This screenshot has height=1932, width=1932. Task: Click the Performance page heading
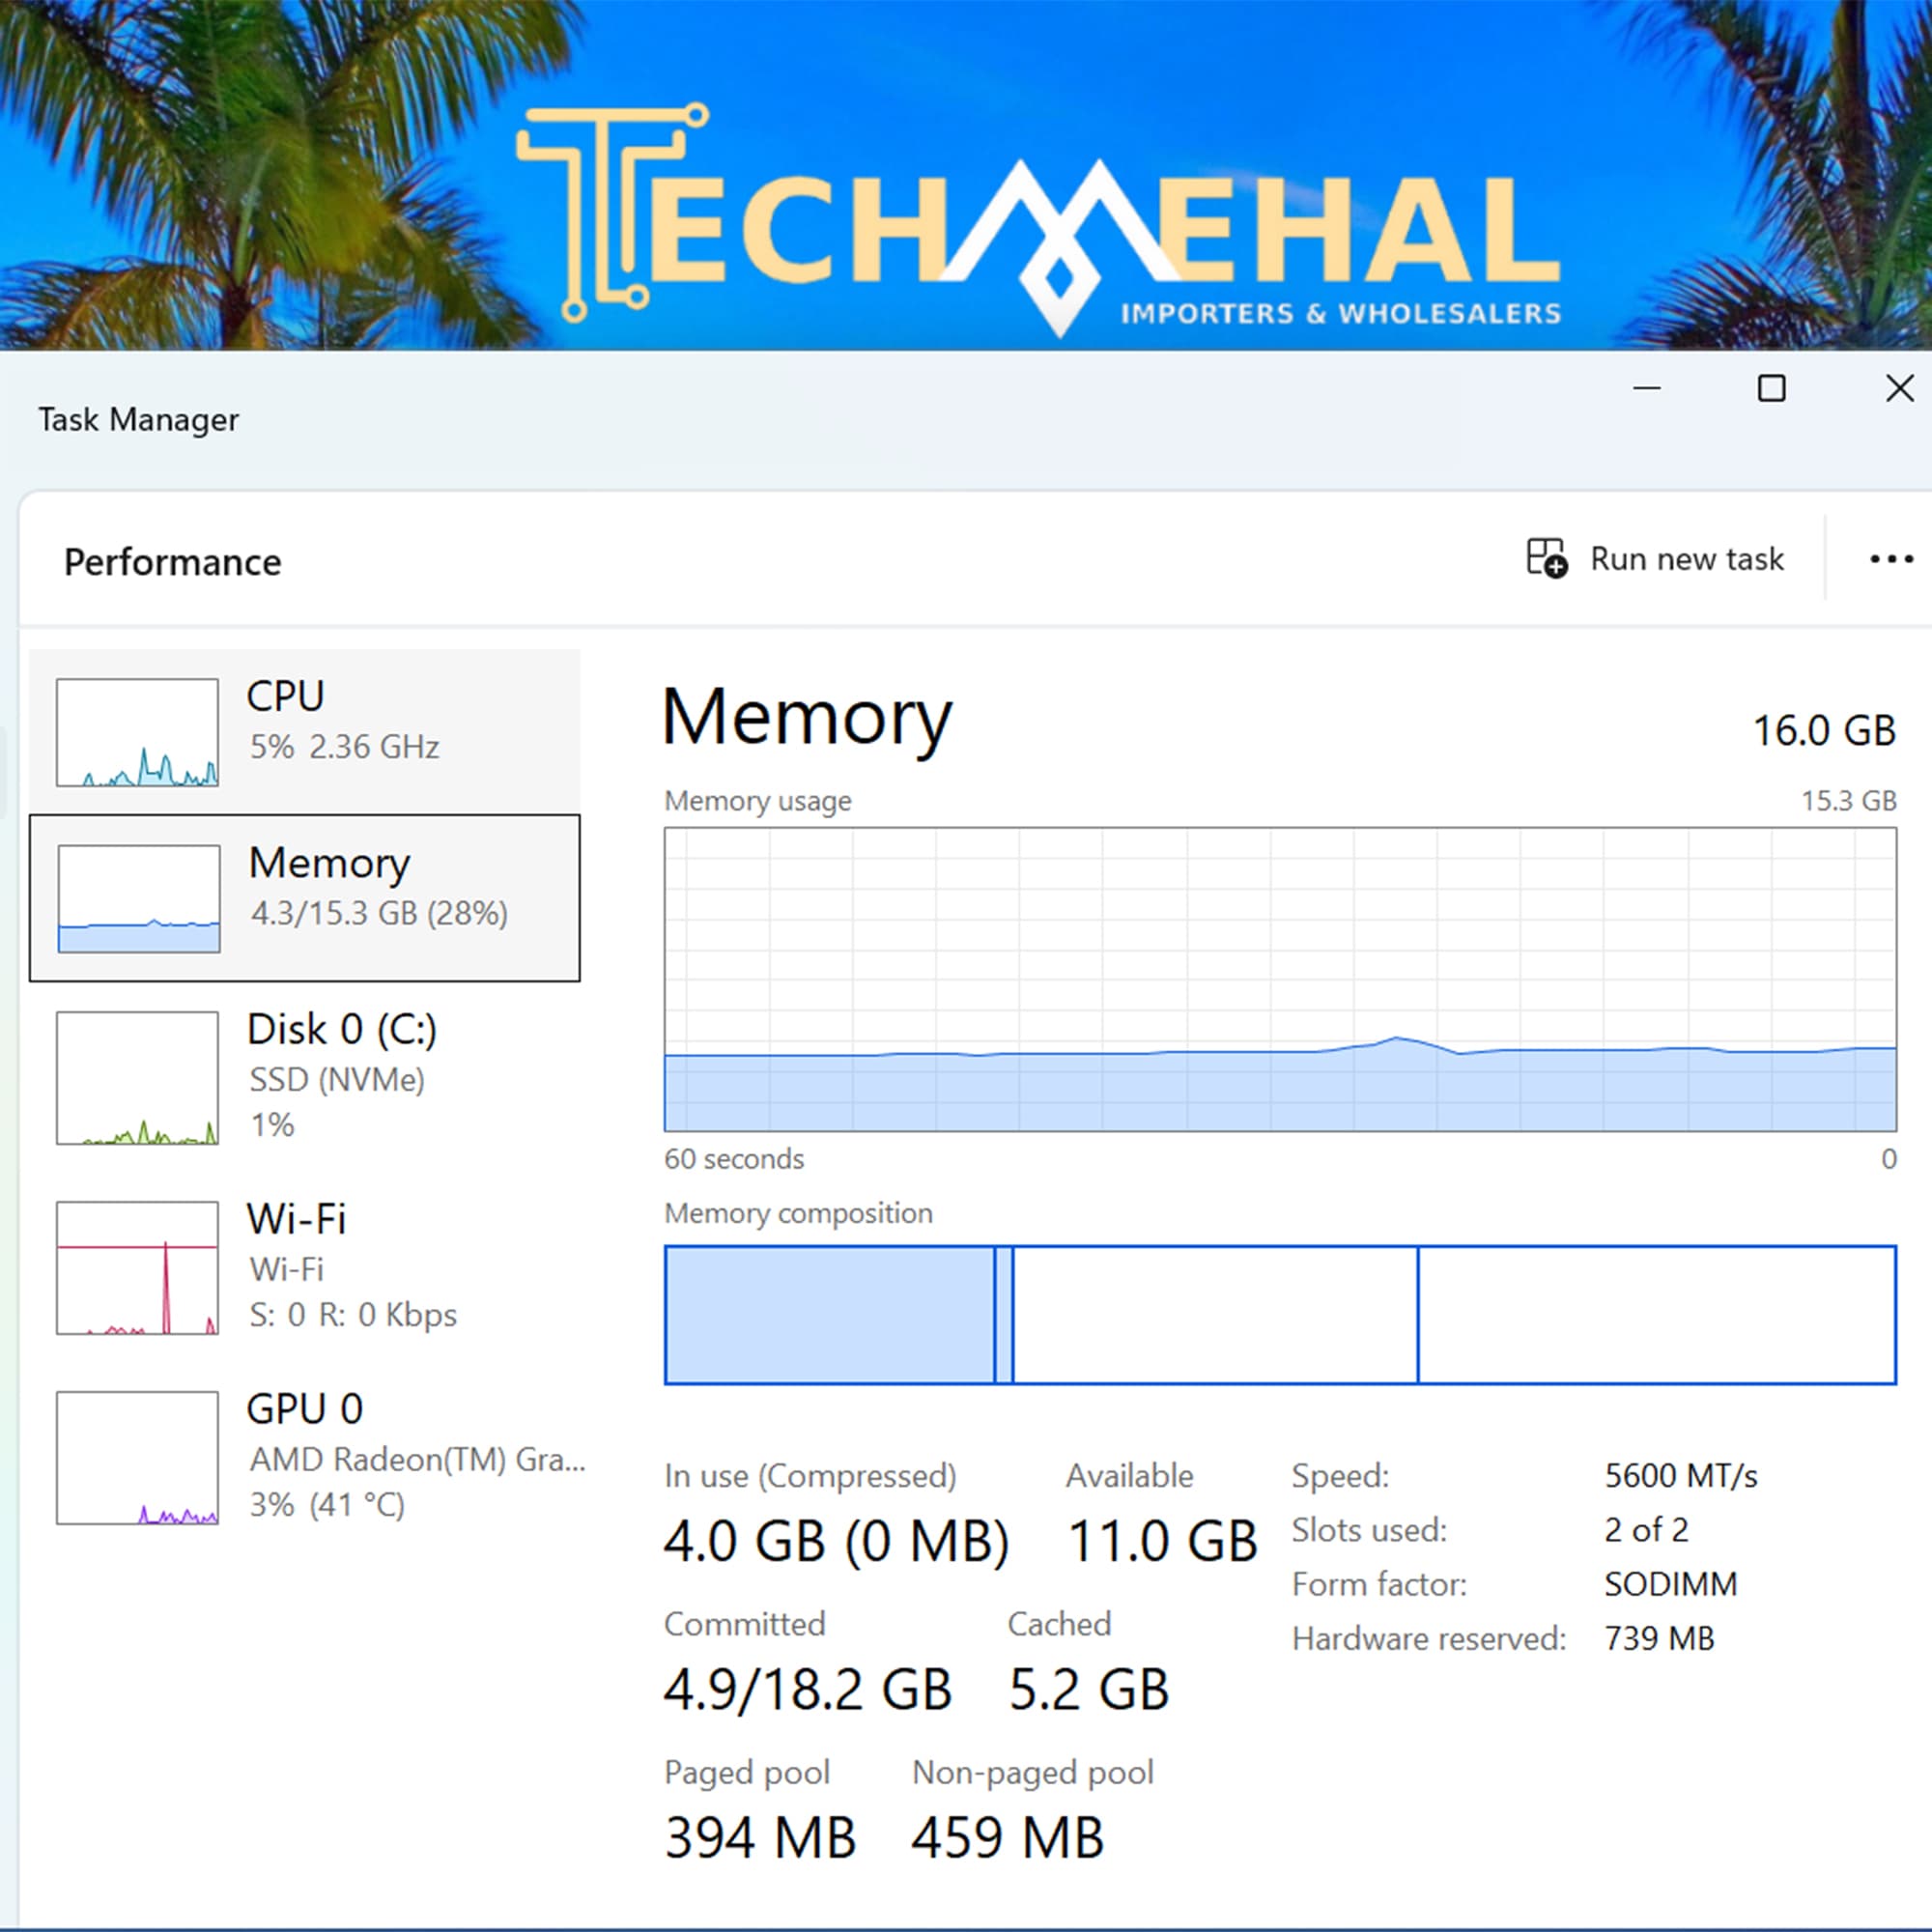(x=173, y=562)
